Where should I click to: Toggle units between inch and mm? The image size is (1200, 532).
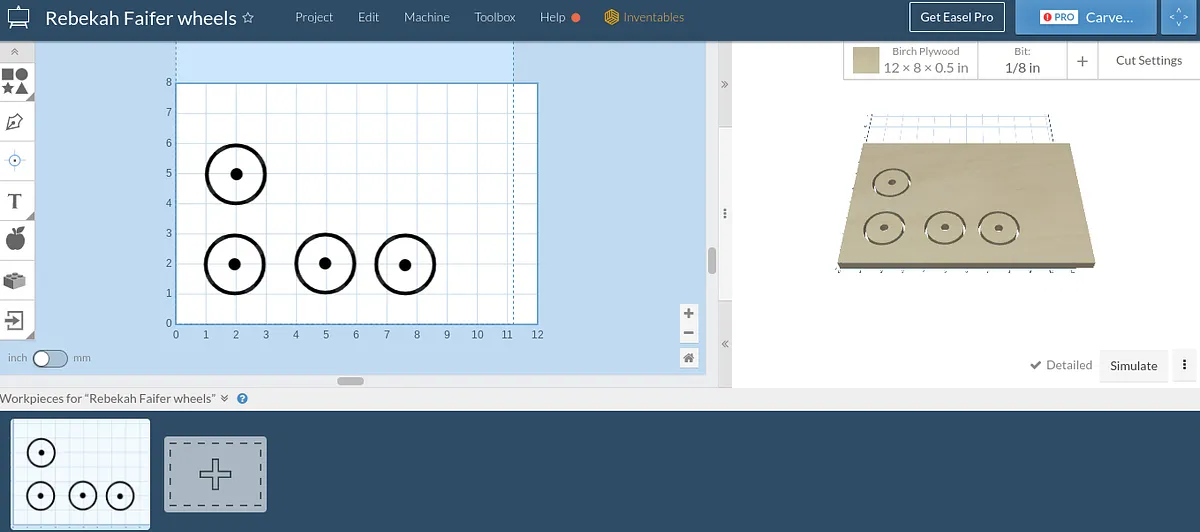pos(49,358)
